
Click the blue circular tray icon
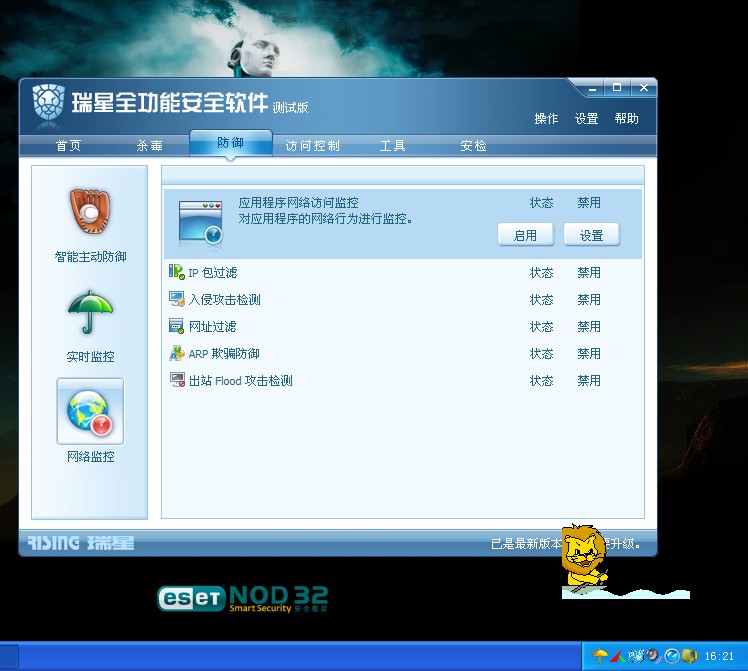[672, 656]
